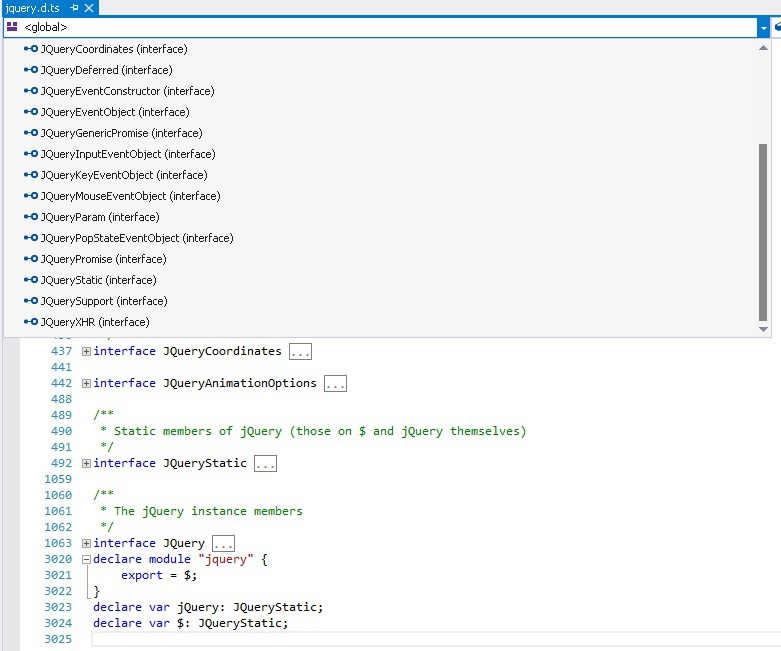
Task: Expand the JQuery interface at line 1063
Action: (86, 543)
